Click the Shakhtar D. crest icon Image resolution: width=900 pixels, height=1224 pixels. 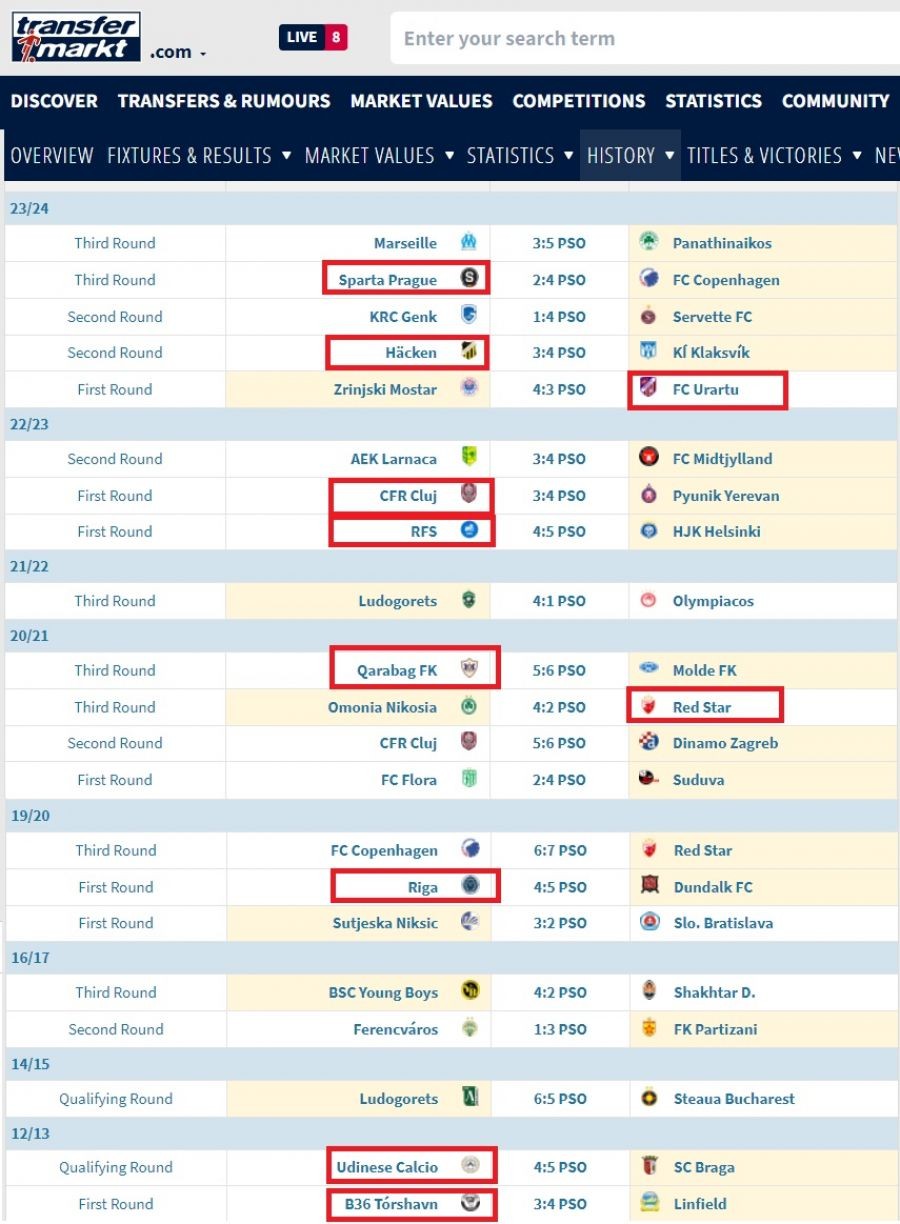click(650, 992)
